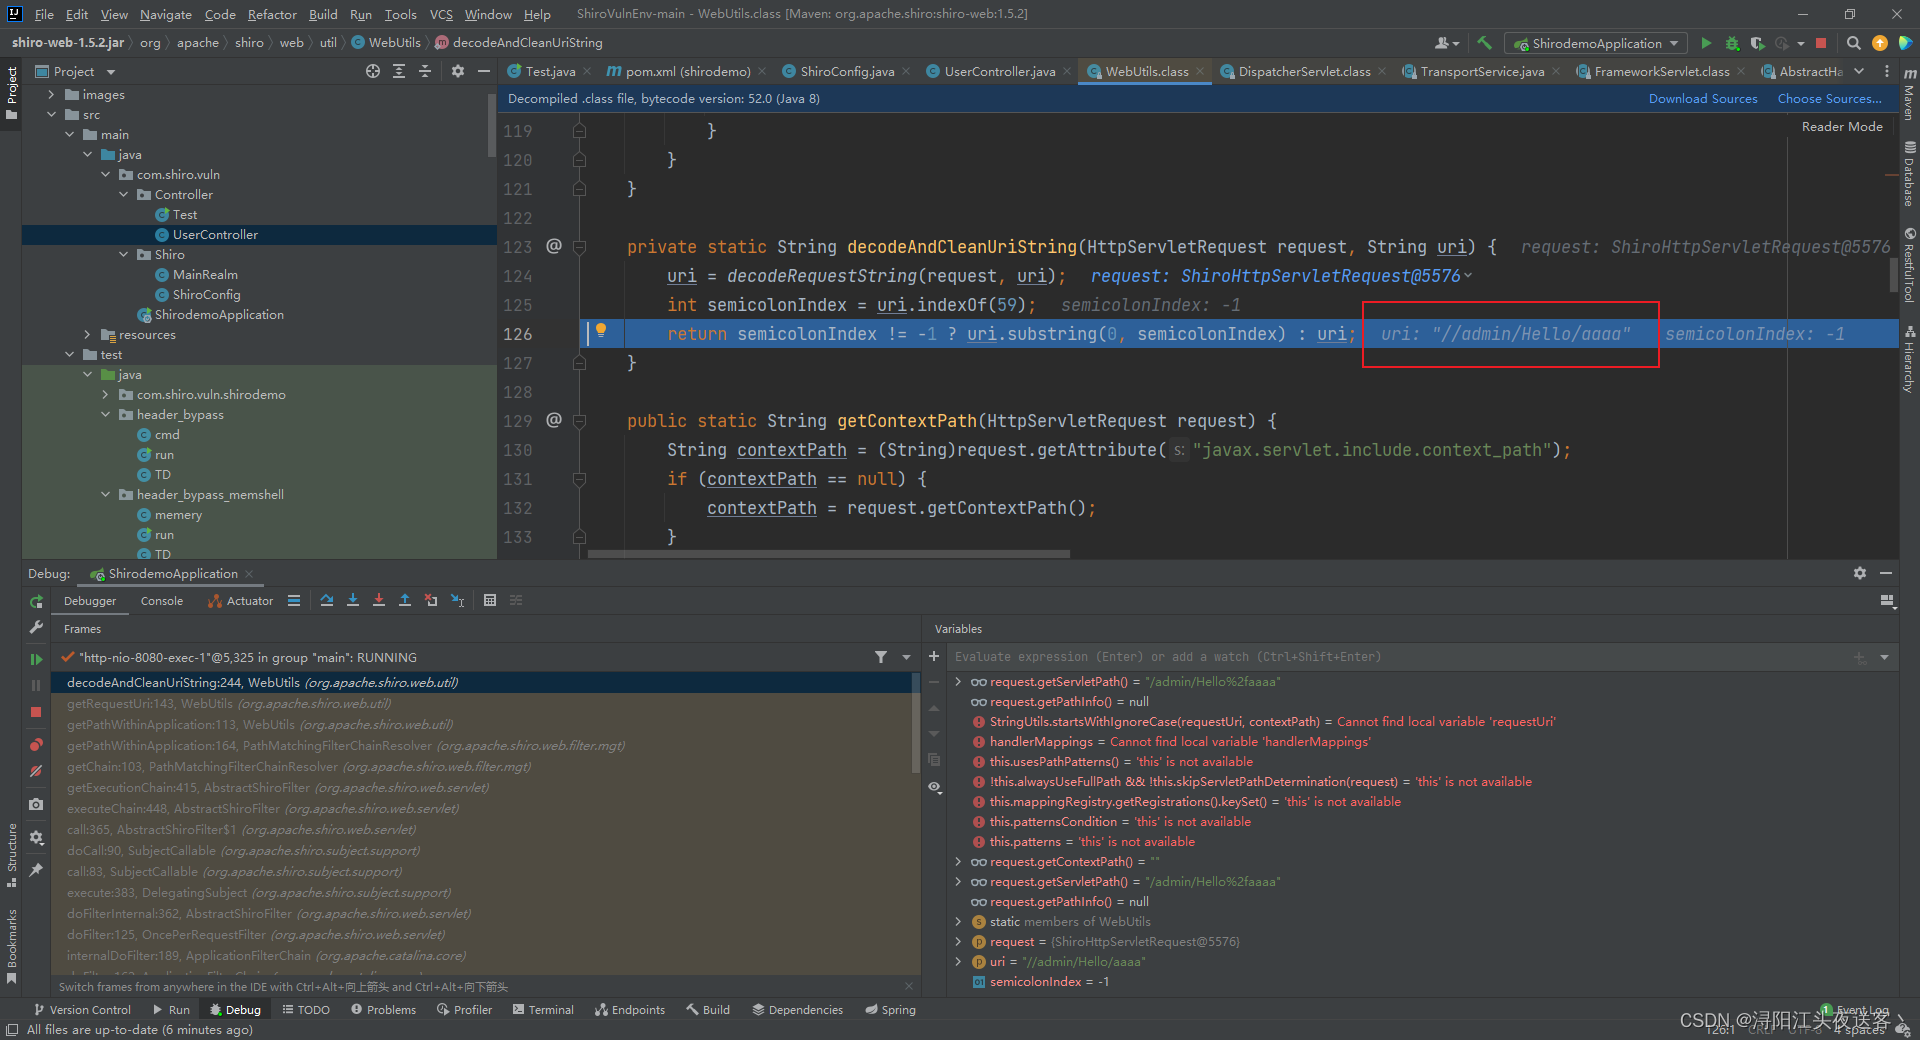Screen dimensions: 1920x1040
Task: Open Debug panel settings gear icon
Action: (1860, 573)
